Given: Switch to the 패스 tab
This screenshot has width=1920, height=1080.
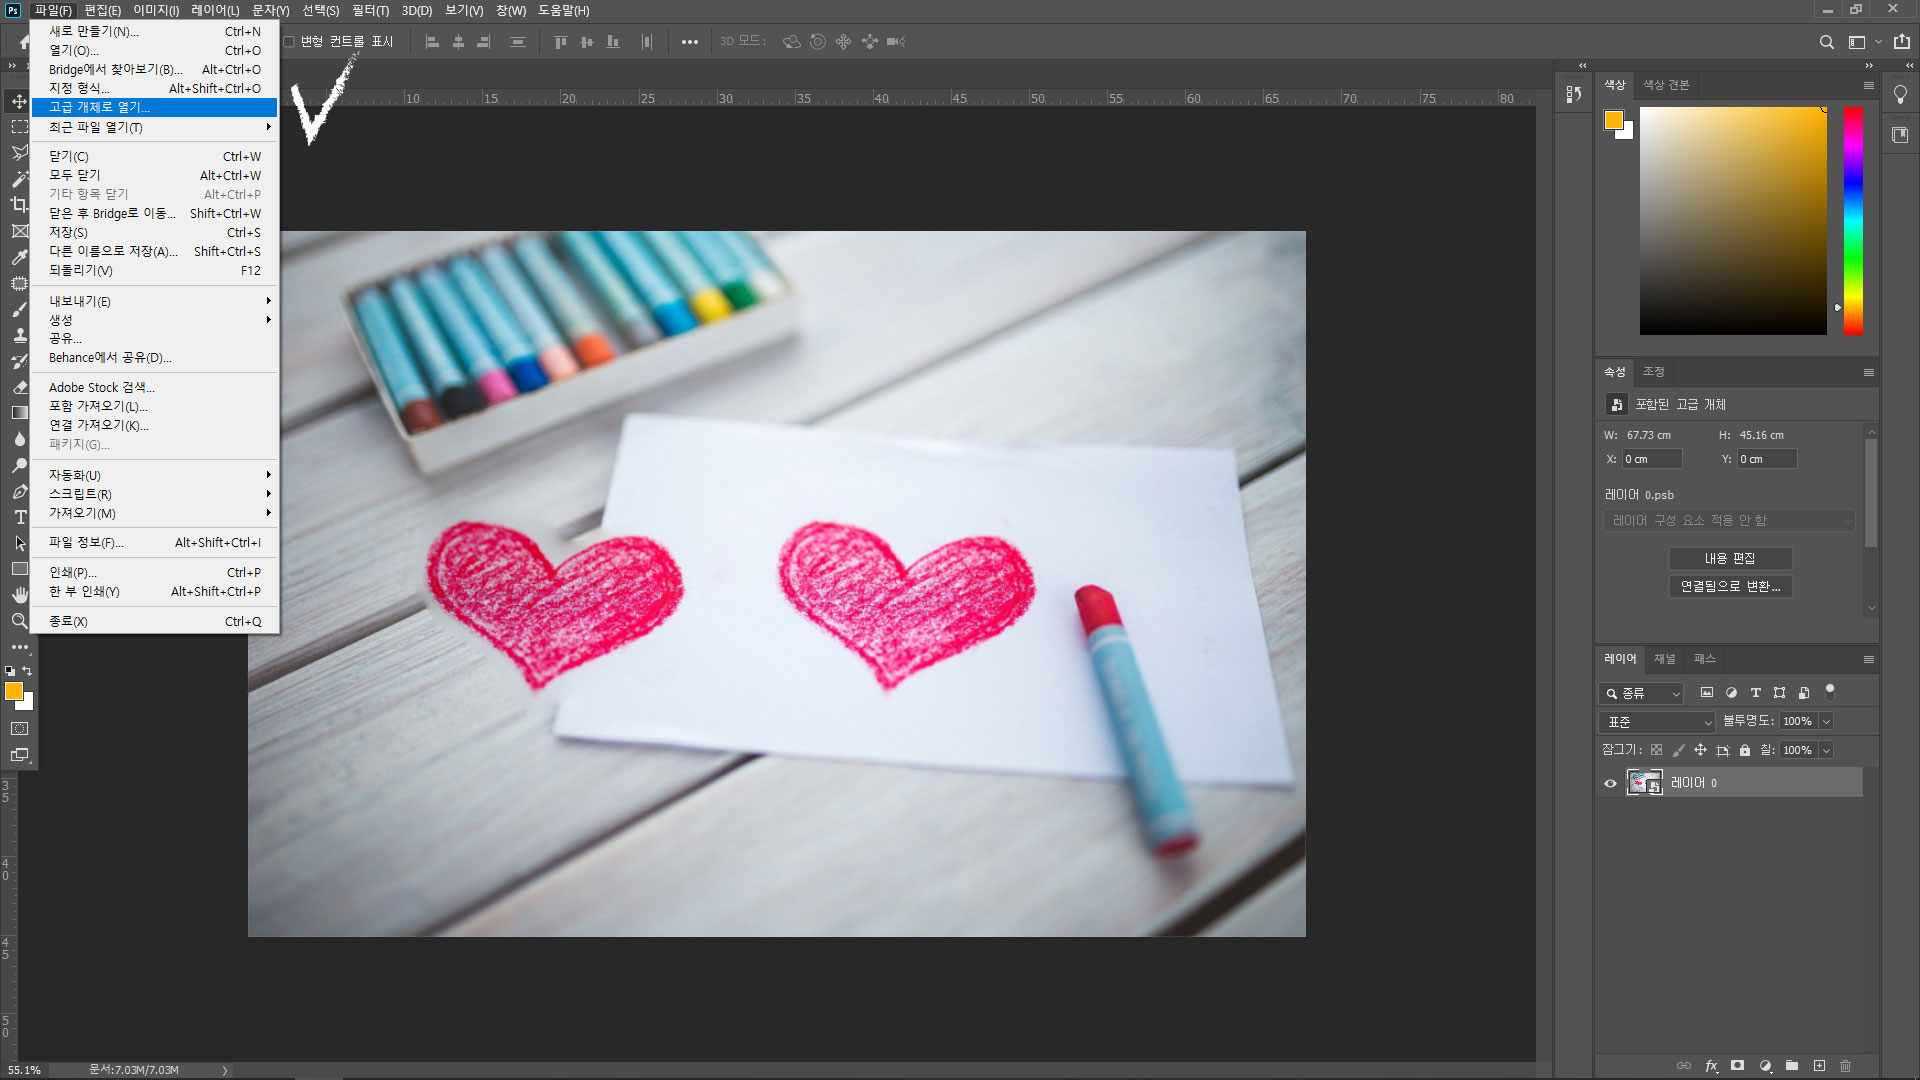Looking at the screenshot, I should tap(1704, 659).
